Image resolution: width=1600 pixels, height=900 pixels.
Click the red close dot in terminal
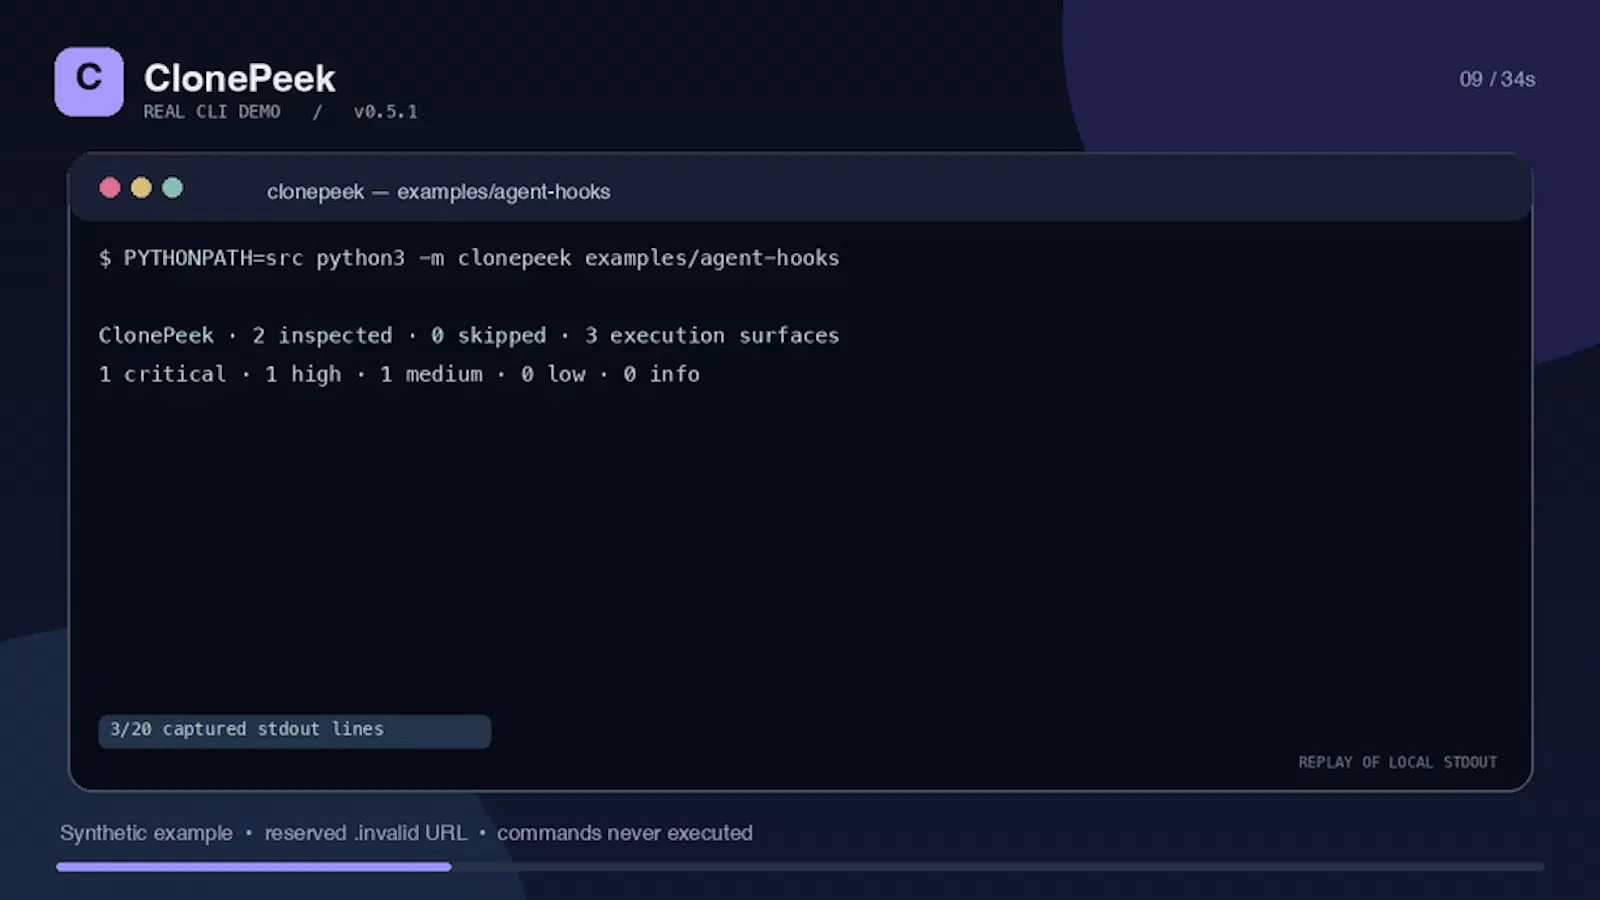(x=110, y=188)
